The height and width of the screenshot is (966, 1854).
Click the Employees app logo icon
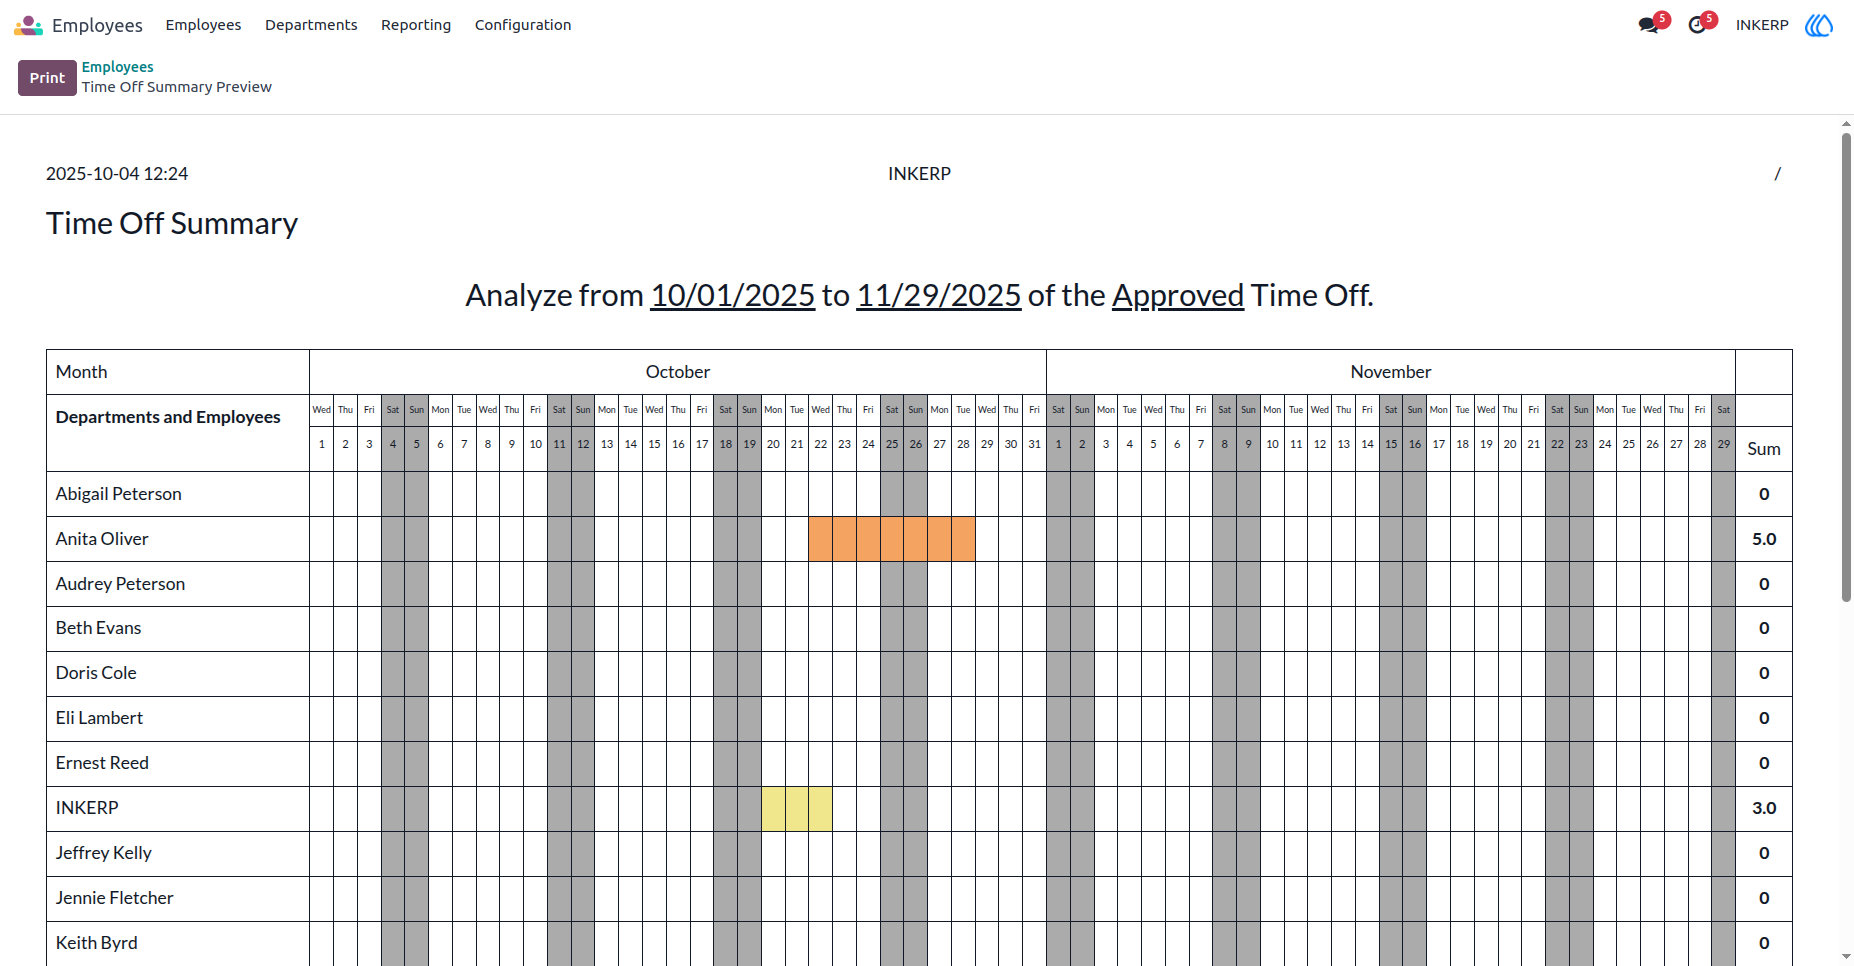point(28,25)
